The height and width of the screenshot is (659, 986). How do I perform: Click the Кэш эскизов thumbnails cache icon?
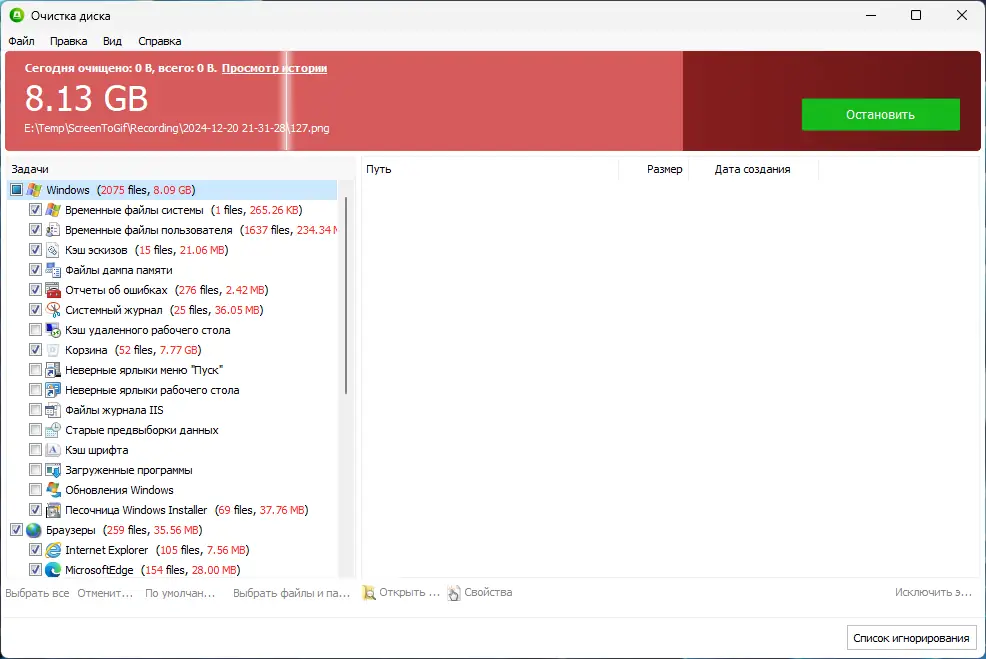point(52,249)
